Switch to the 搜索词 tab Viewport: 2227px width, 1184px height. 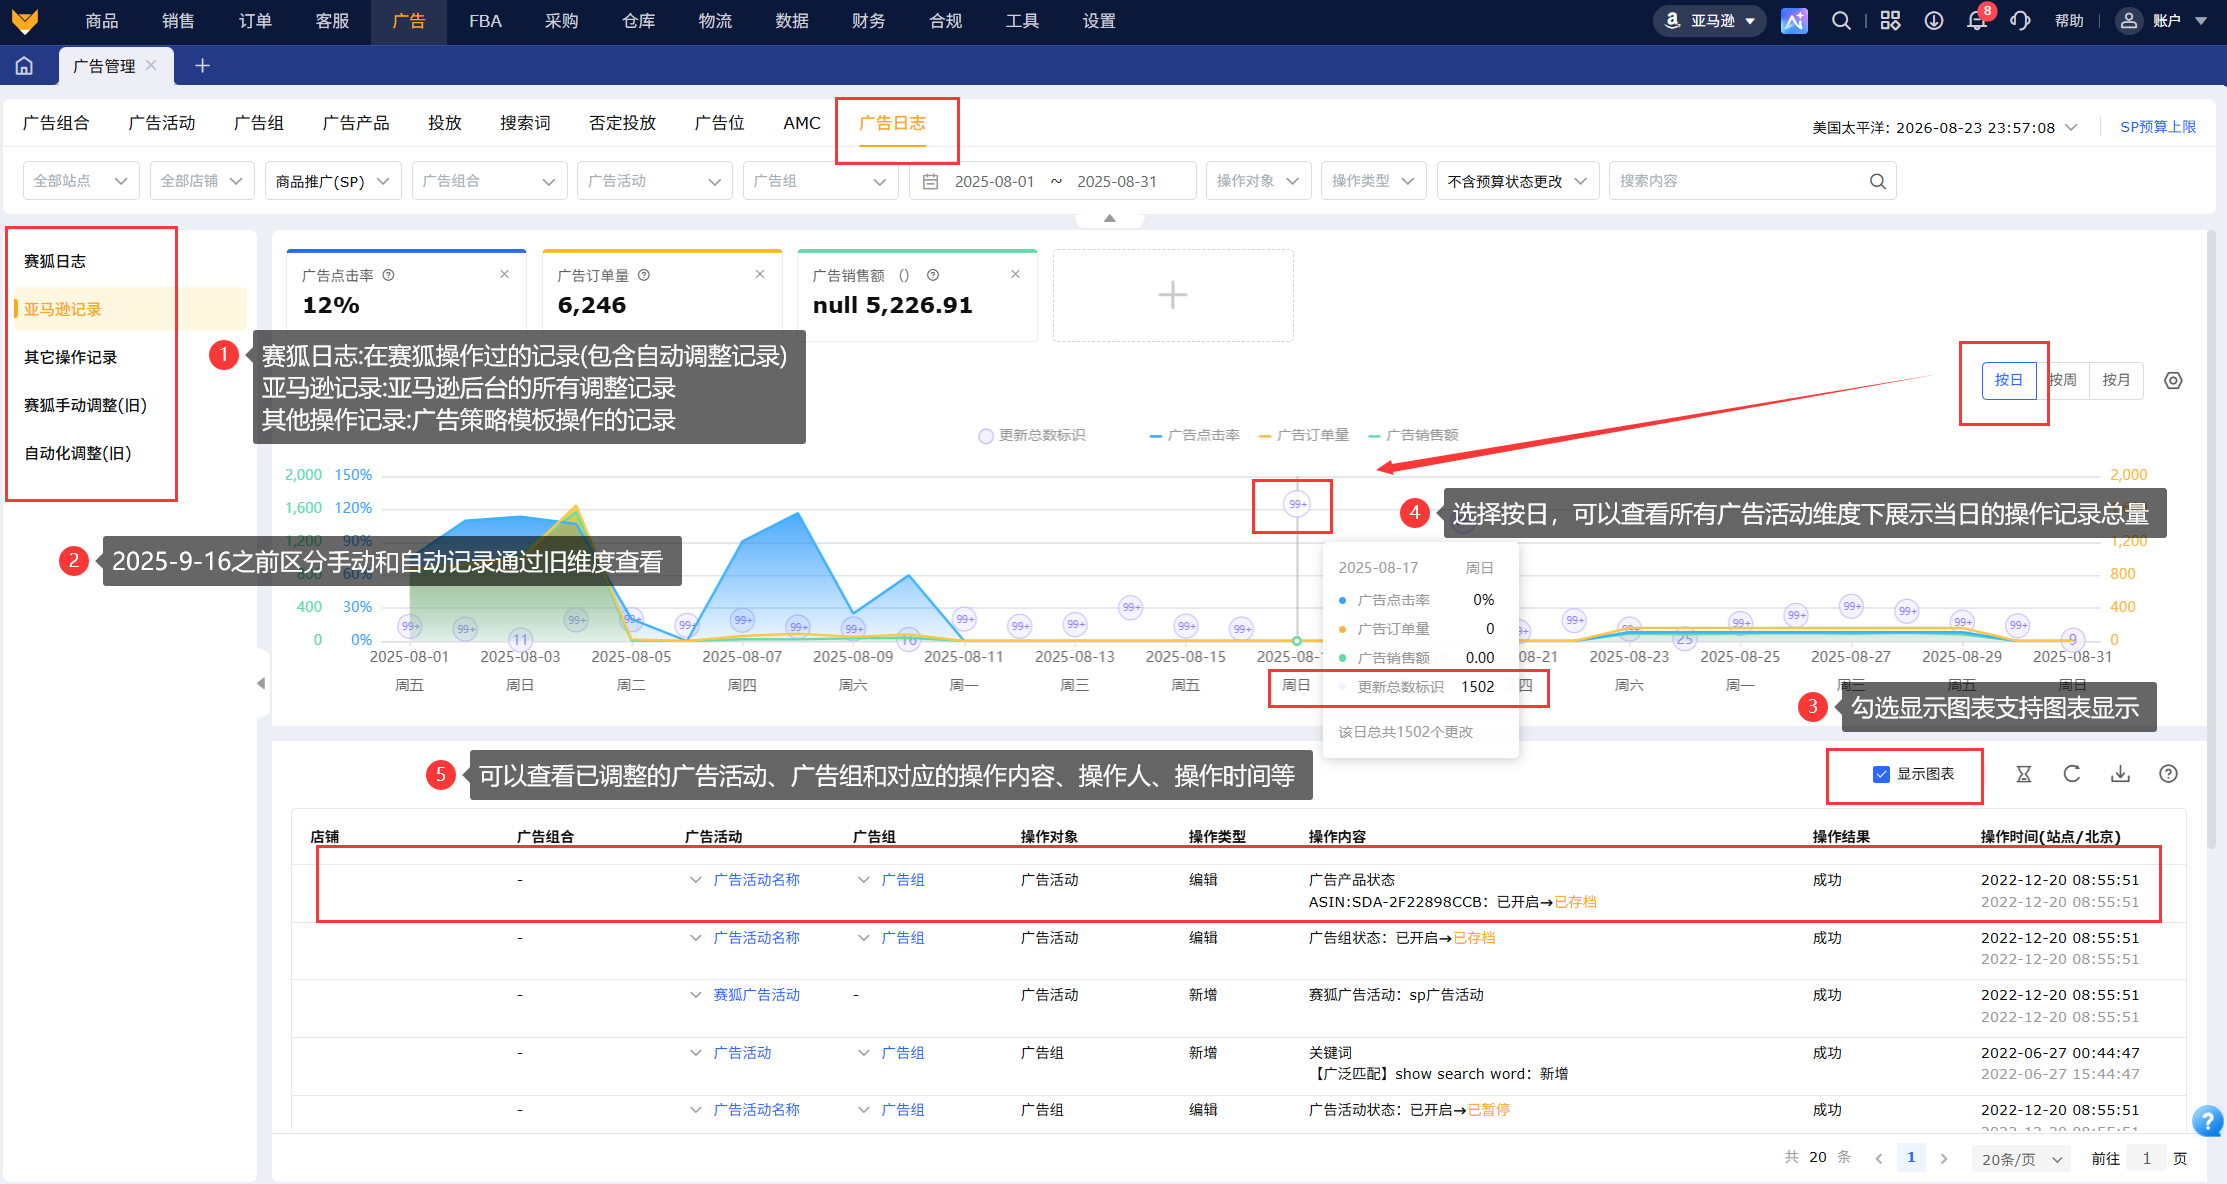(x=525, y=123)
